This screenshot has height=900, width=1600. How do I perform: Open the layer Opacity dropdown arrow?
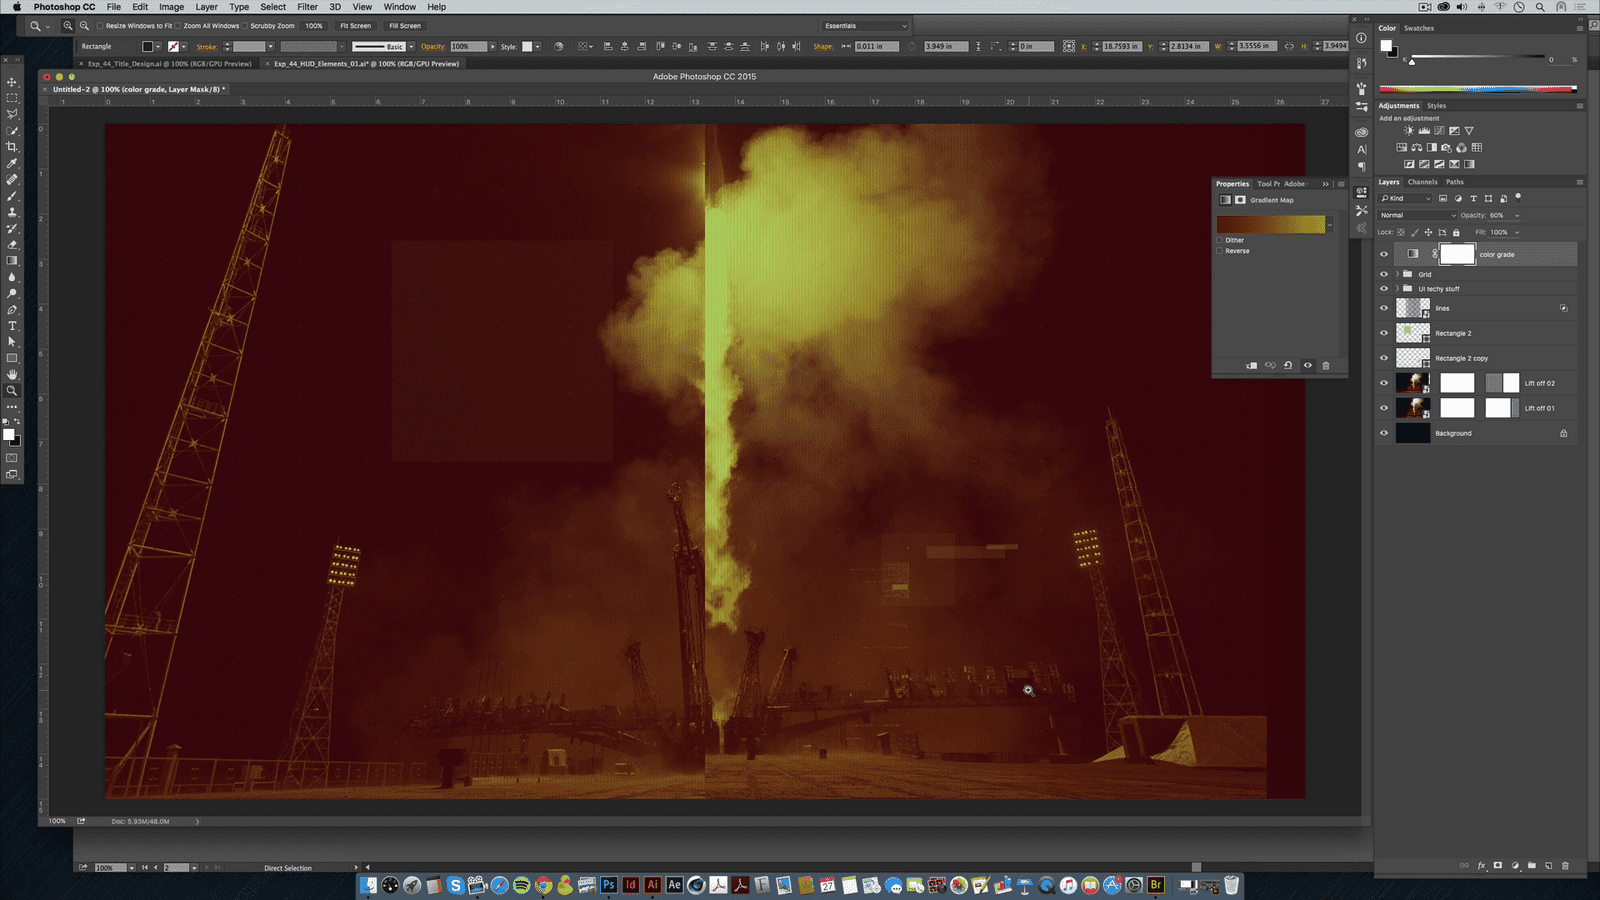click(1517, 215)
